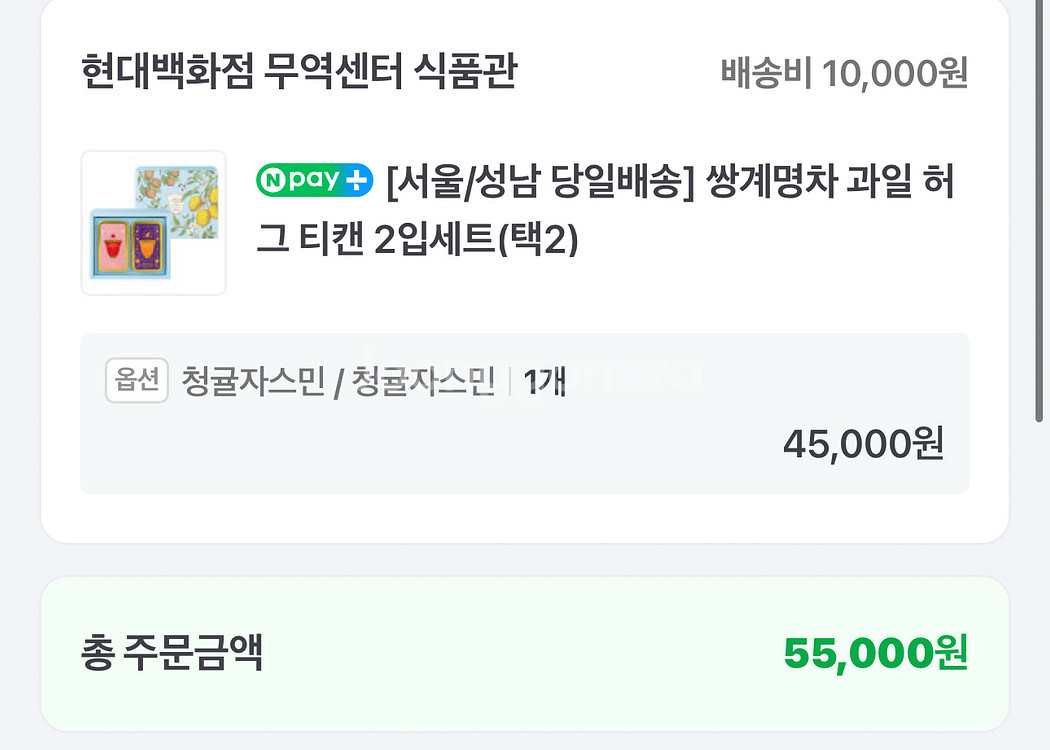Click the 1개 quantity text
Image resolution: width=1050 pixels, height=750 pixels.
pyautogui.click(x=545, y=382)
